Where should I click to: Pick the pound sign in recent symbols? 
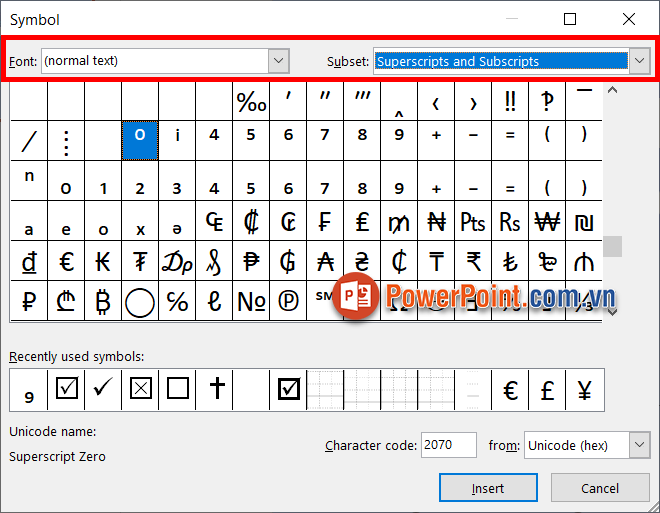tap(547, 390)
